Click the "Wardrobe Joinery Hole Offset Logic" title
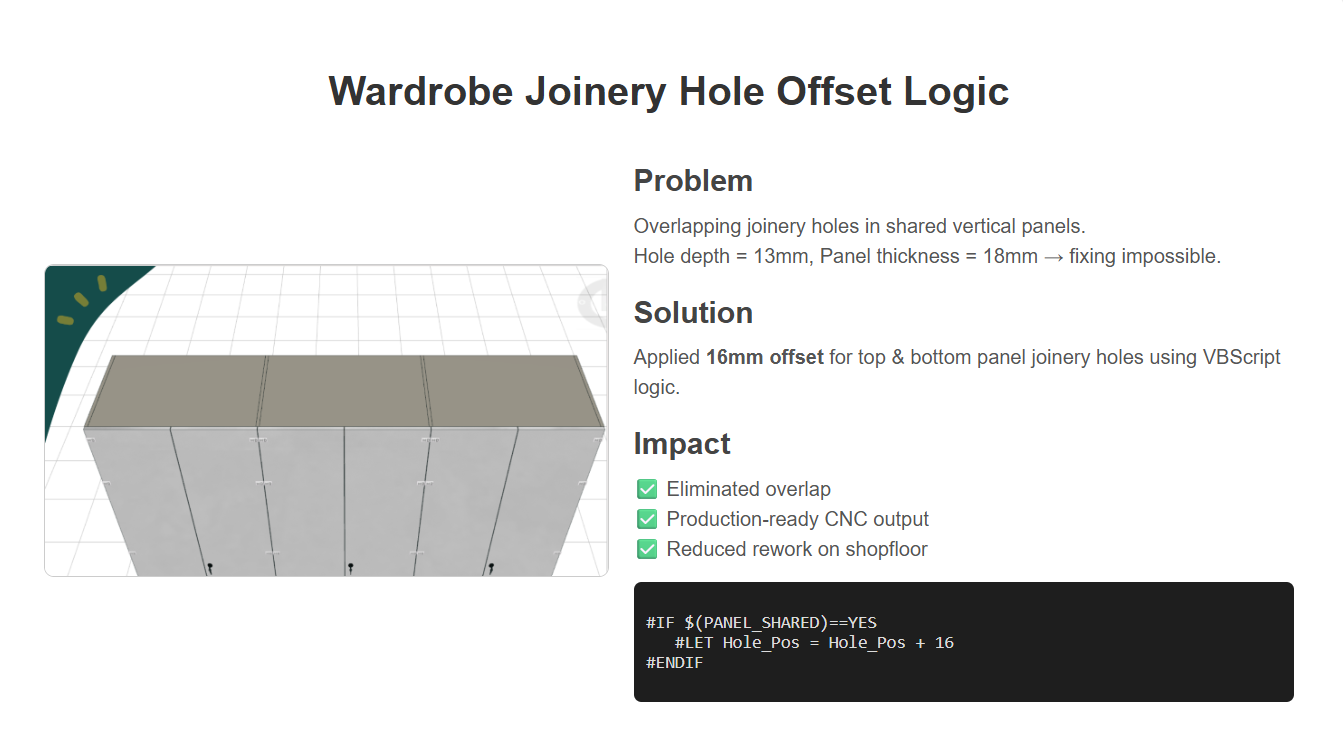The width and height of the screenshot is (1343, 738). click(669, 91)
